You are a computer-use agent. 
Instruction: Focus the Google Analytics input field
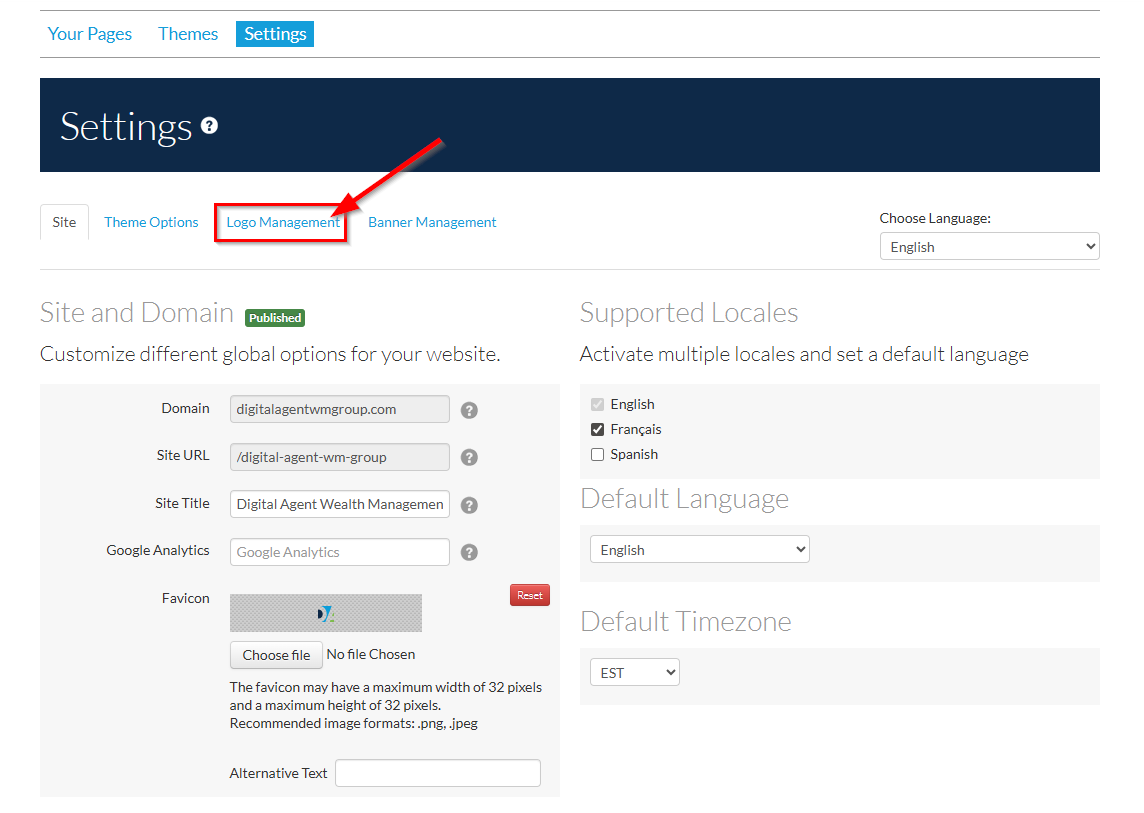[x=339, y=552]
